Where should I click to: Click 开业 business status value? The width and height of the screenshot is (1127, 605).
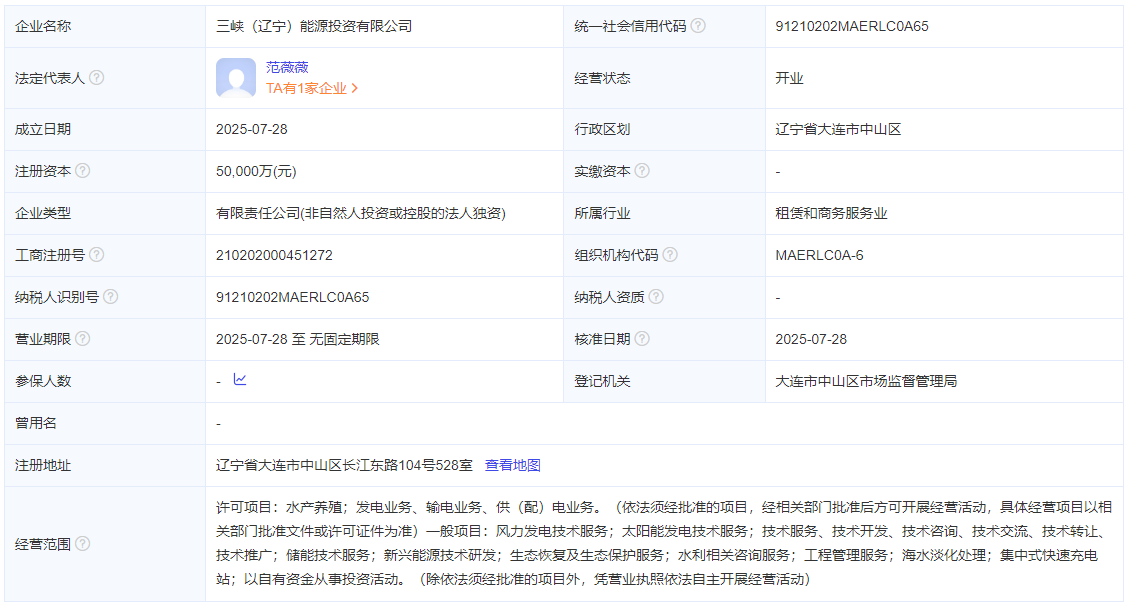(788, 78)
